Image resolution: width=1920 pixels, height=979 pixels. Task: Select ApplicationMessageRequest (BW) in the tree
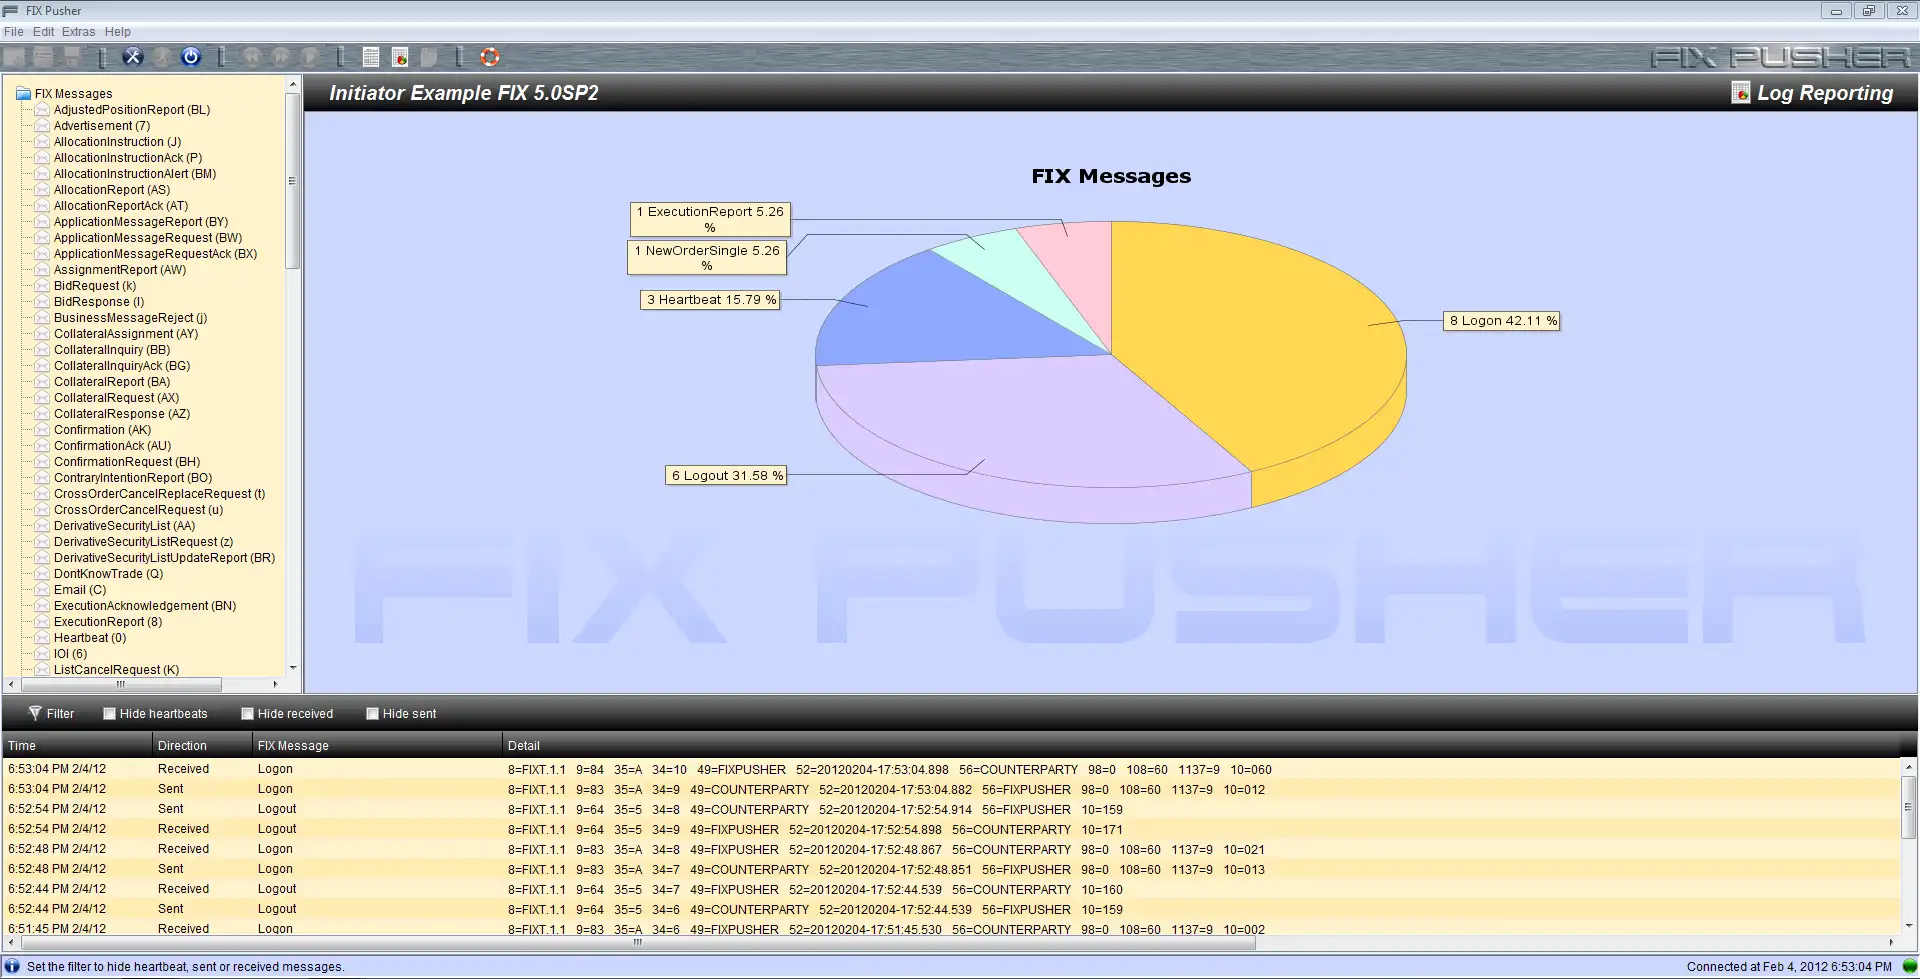click(148, 238)
